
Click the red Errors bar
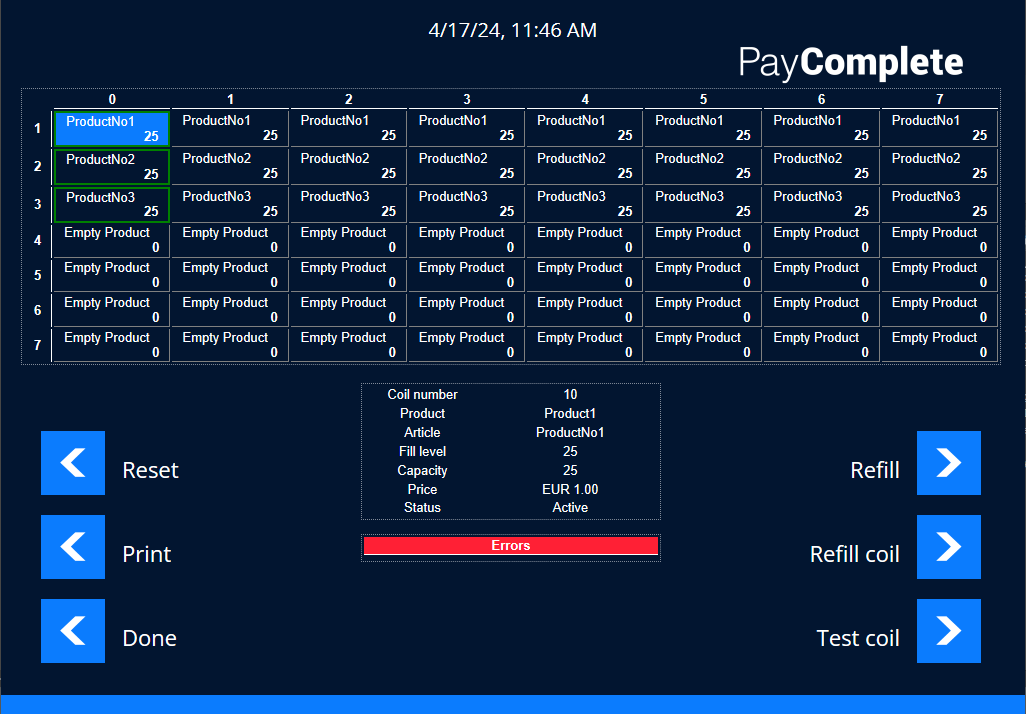click(x=510, y=546)
